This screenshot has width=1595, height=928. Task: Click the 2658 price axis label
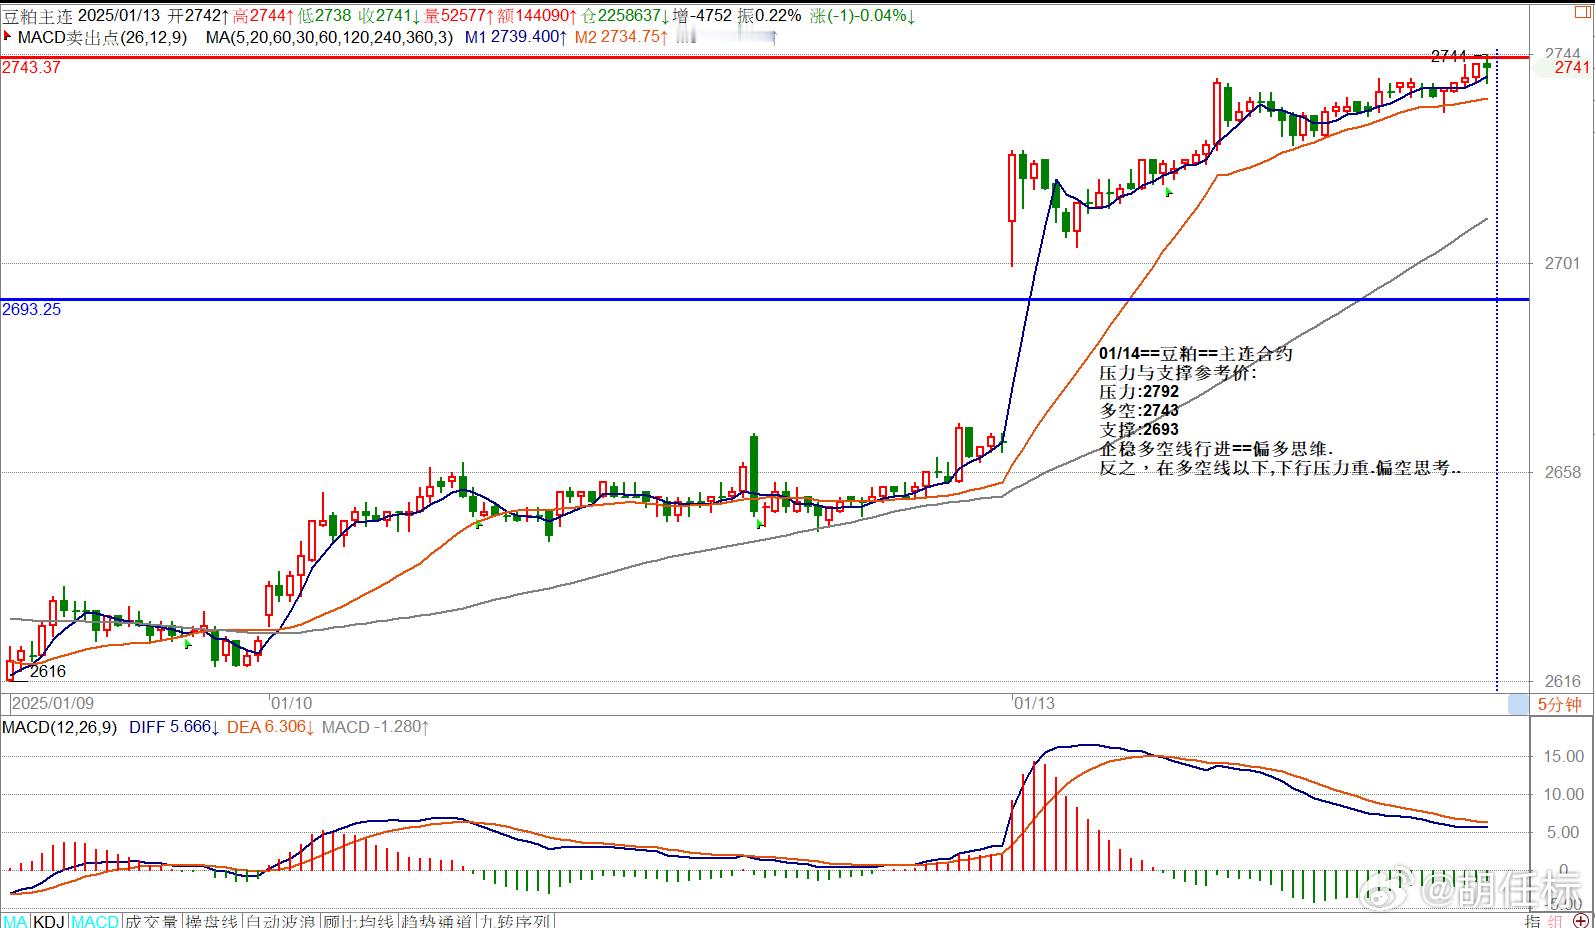[1562, 471]
